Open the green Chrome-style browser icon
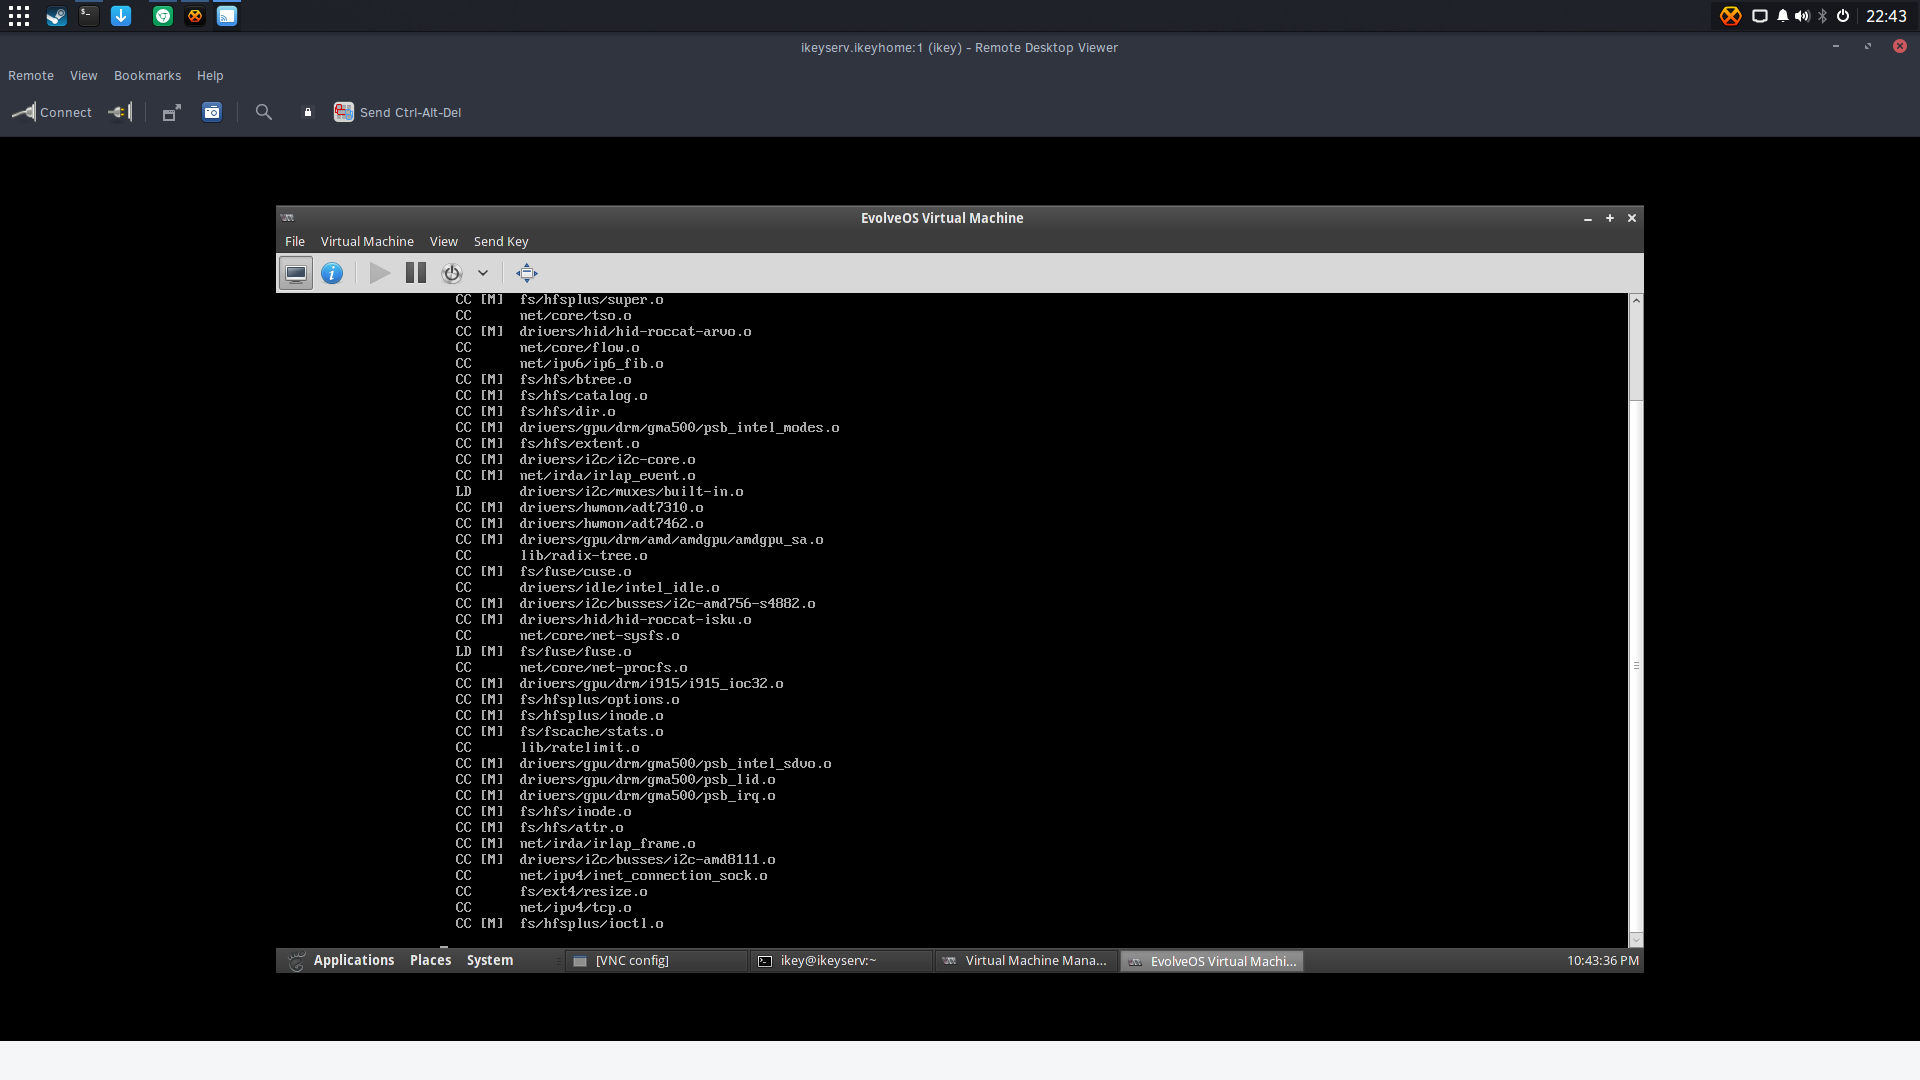Image resolution: width=1920 pixels, height=1080 pixels. click(163, 16)
